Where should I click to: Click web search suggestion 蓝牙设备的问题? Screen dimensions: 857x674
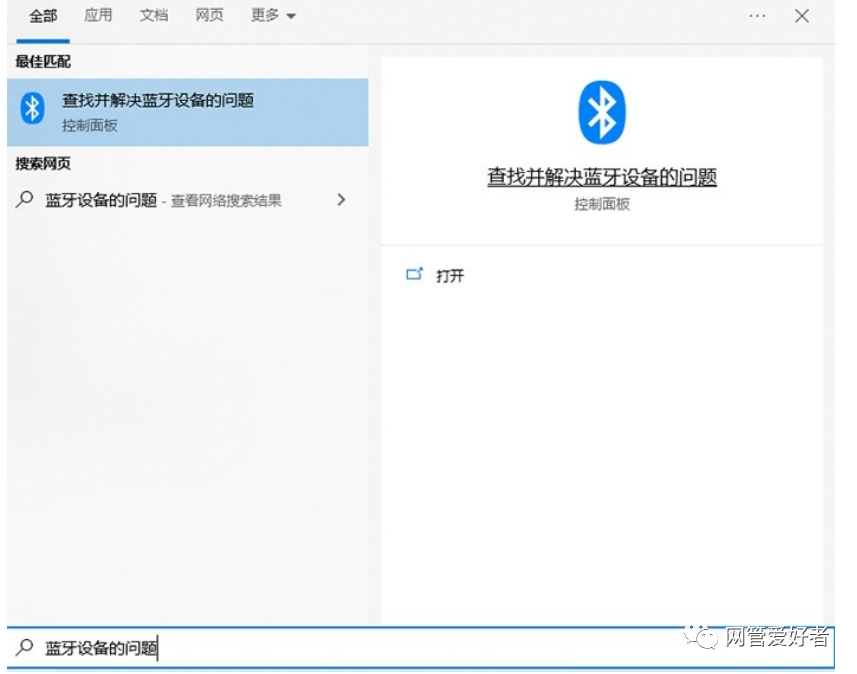click(181, 200)
